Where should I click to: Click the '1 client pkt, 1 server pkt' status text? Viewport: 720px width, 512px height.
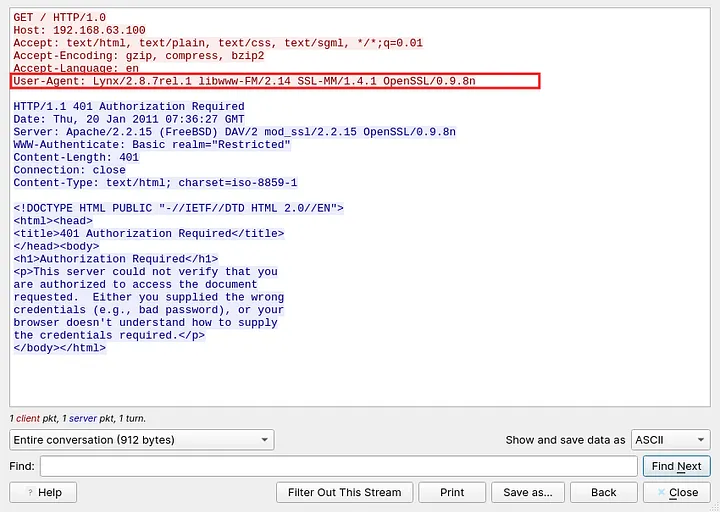point(78,418)
